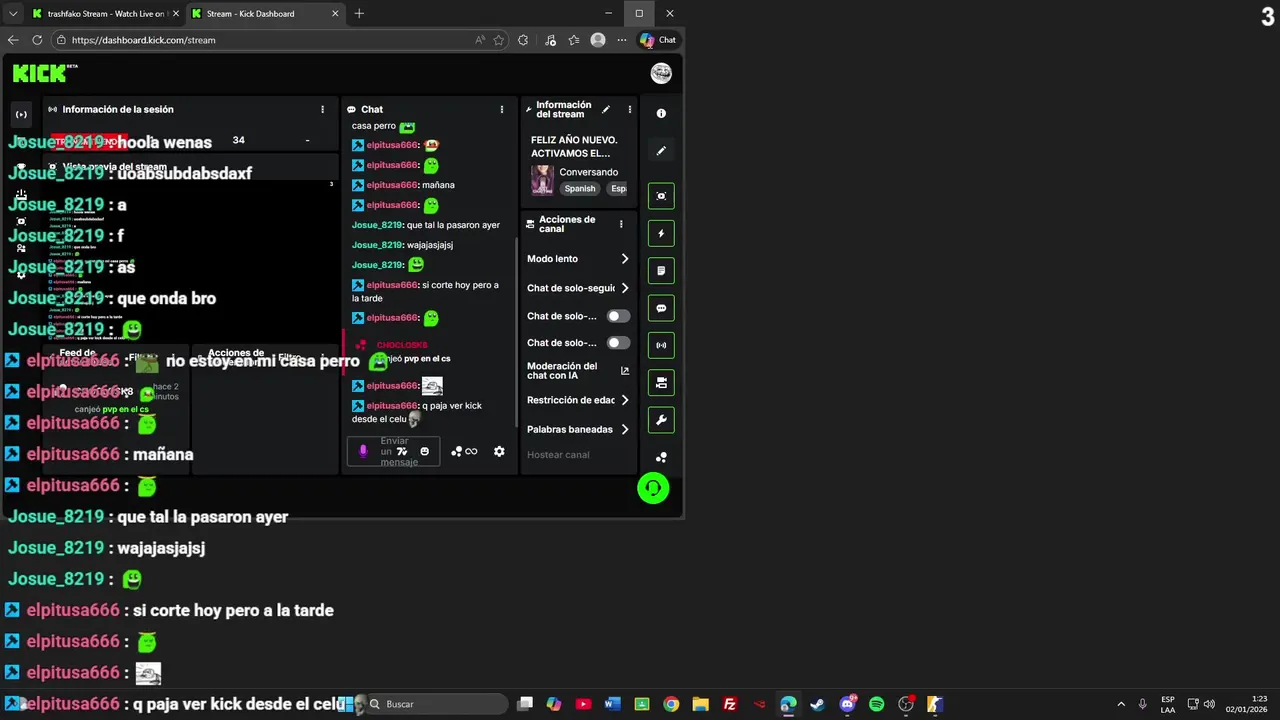Image resolution: width=1280 pixels, height=720 pixels.
Task: Click the browser refresh button
Action: point(37,40)
